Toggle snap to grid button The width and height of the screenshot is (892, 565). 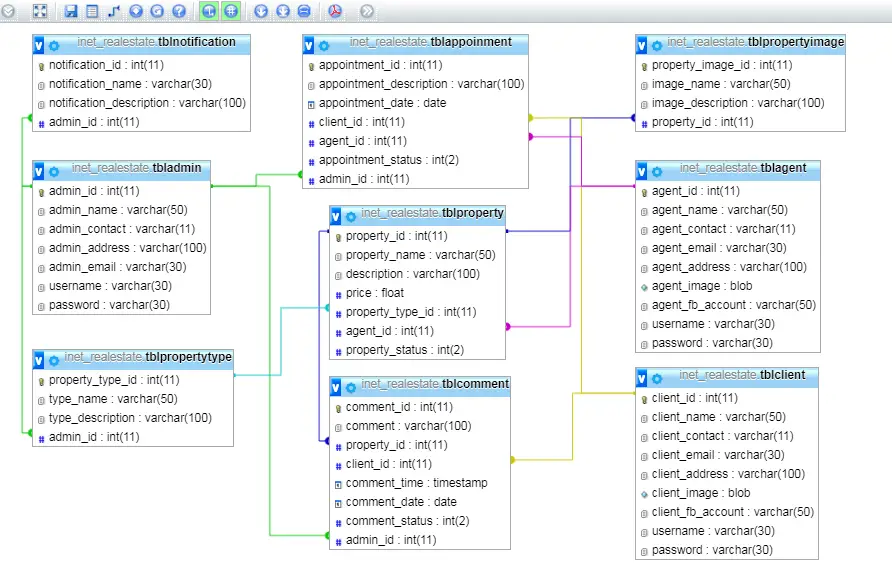coord(230,11)
